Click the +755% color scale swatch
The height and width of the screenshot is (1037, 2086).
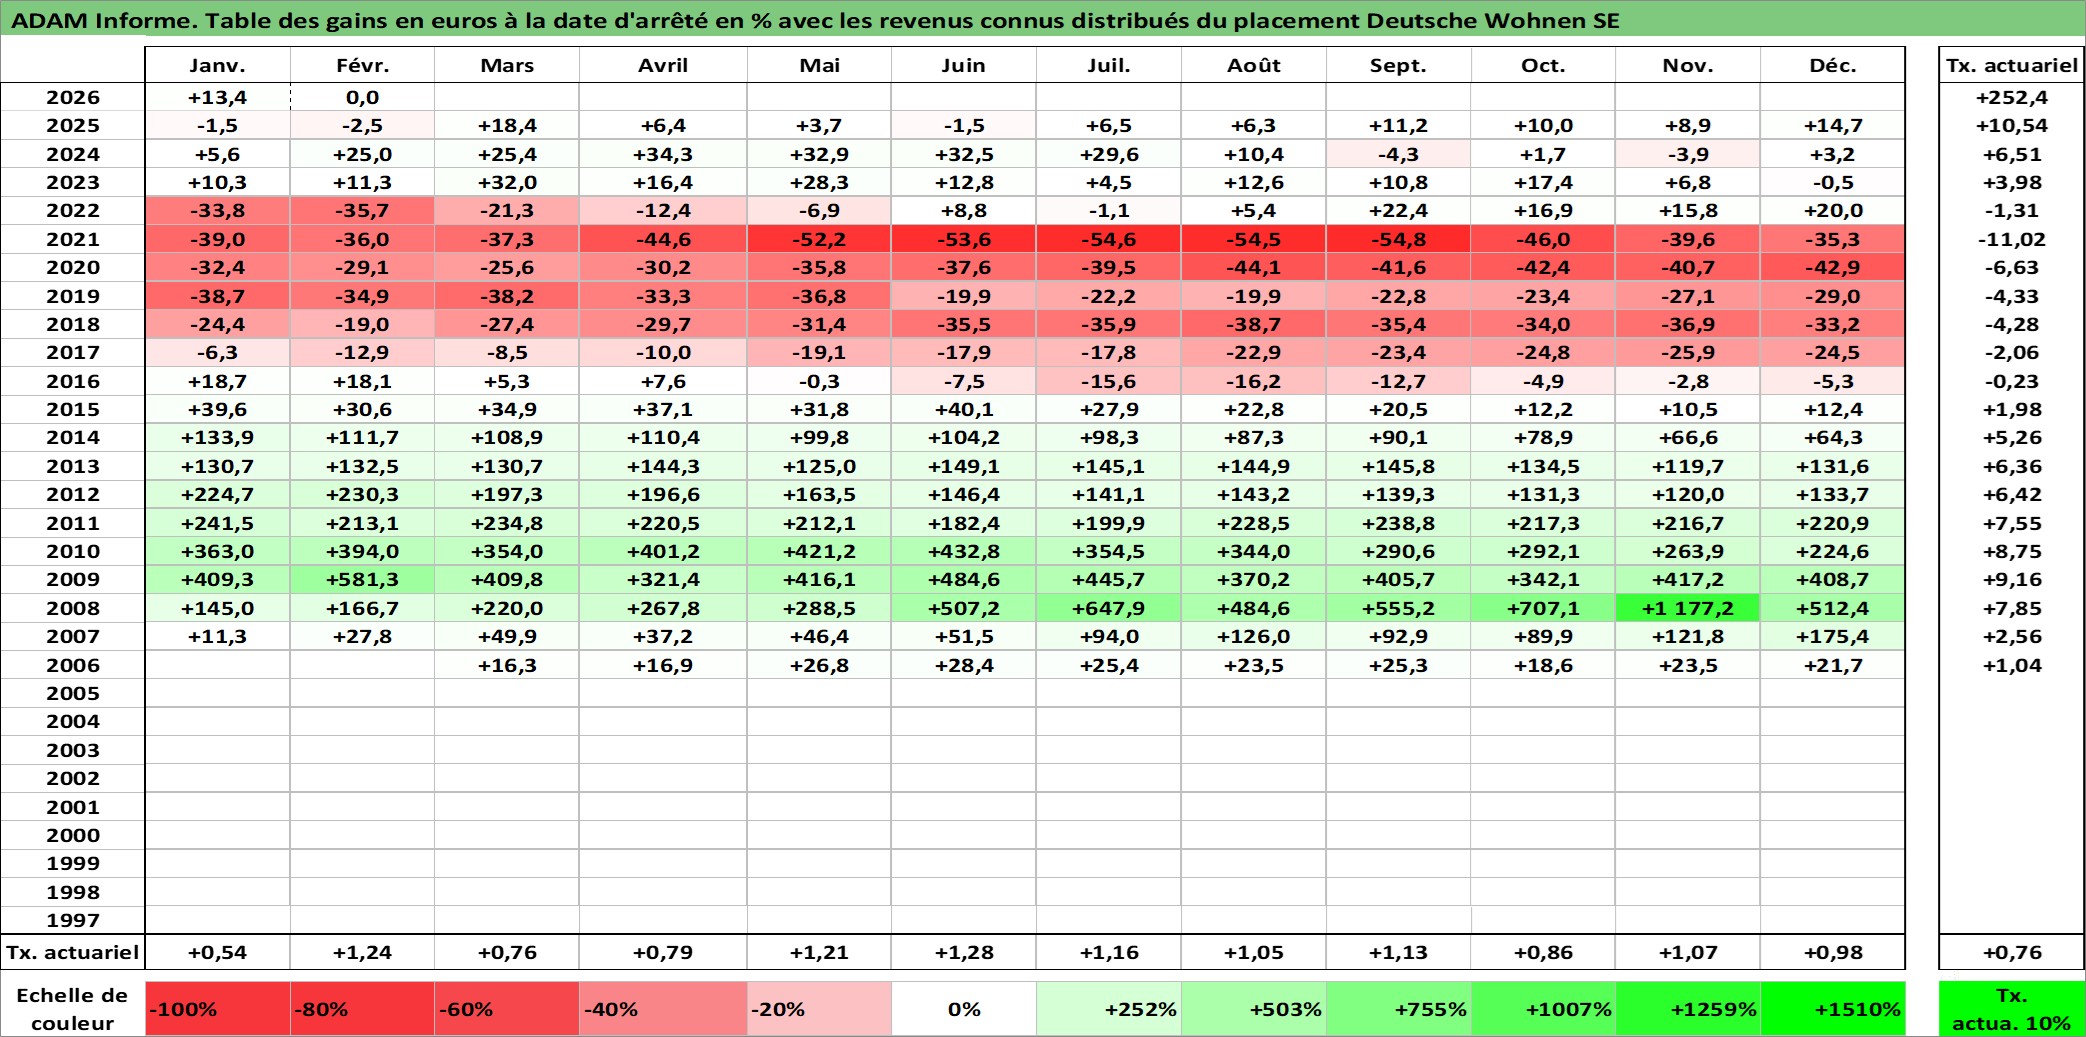[1398, 1008]
